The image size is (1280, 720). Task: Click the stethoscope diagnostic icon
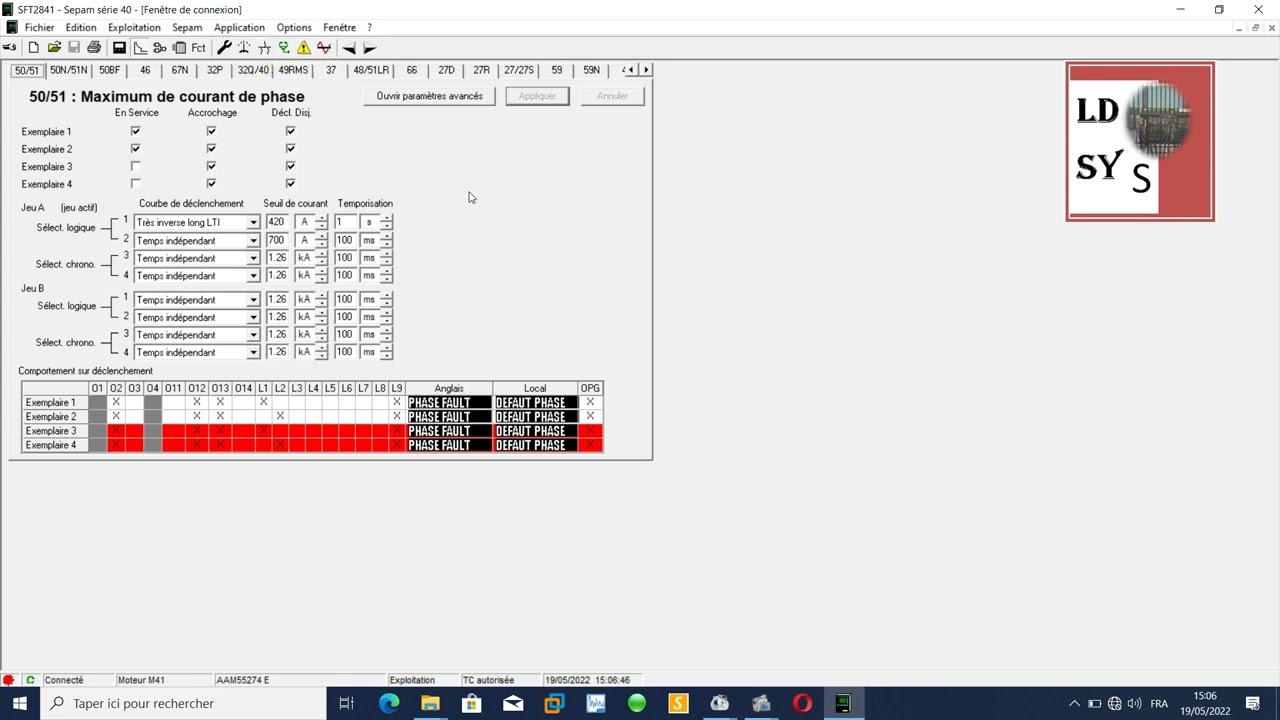coord(284,48)
